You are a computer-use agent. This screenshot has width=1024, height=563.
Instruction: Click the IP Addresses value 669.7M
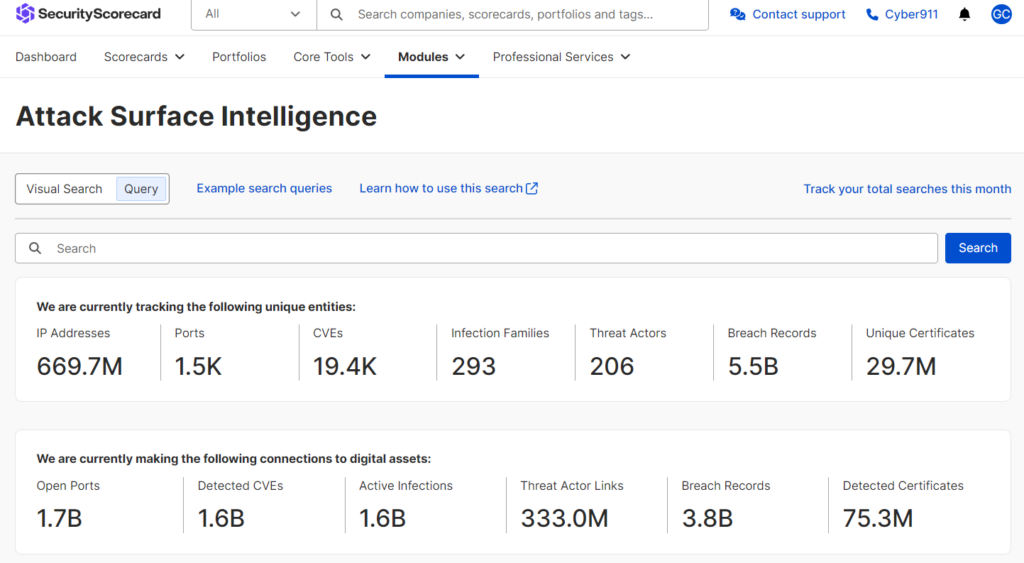[x=80, y=366]
